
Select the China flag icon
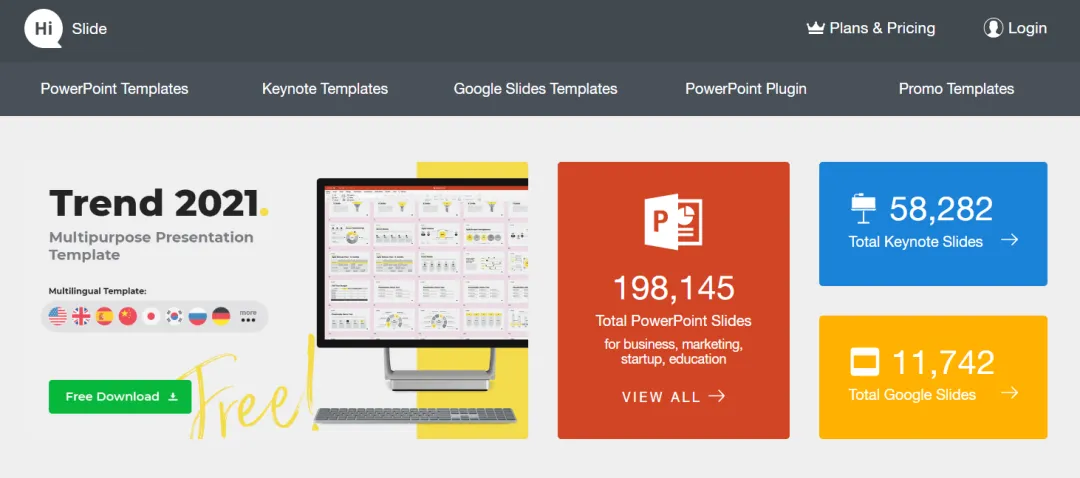point(128,316)
